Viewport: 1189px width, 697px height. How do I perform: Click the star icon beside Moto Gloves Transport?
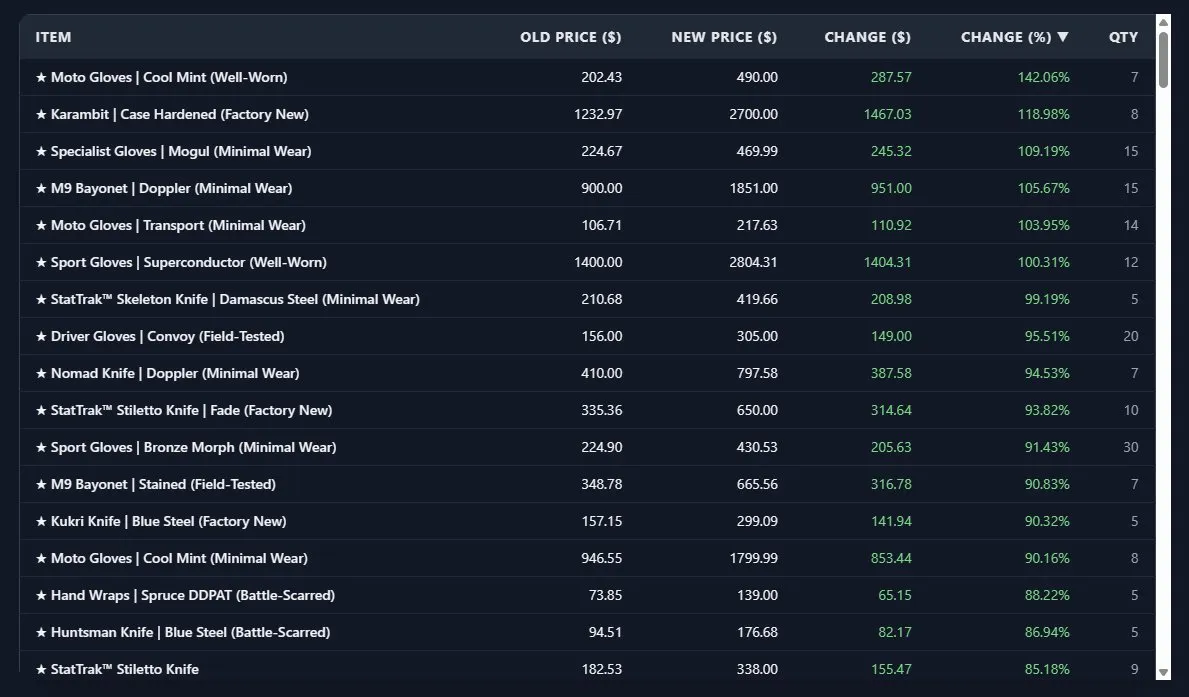41,225
